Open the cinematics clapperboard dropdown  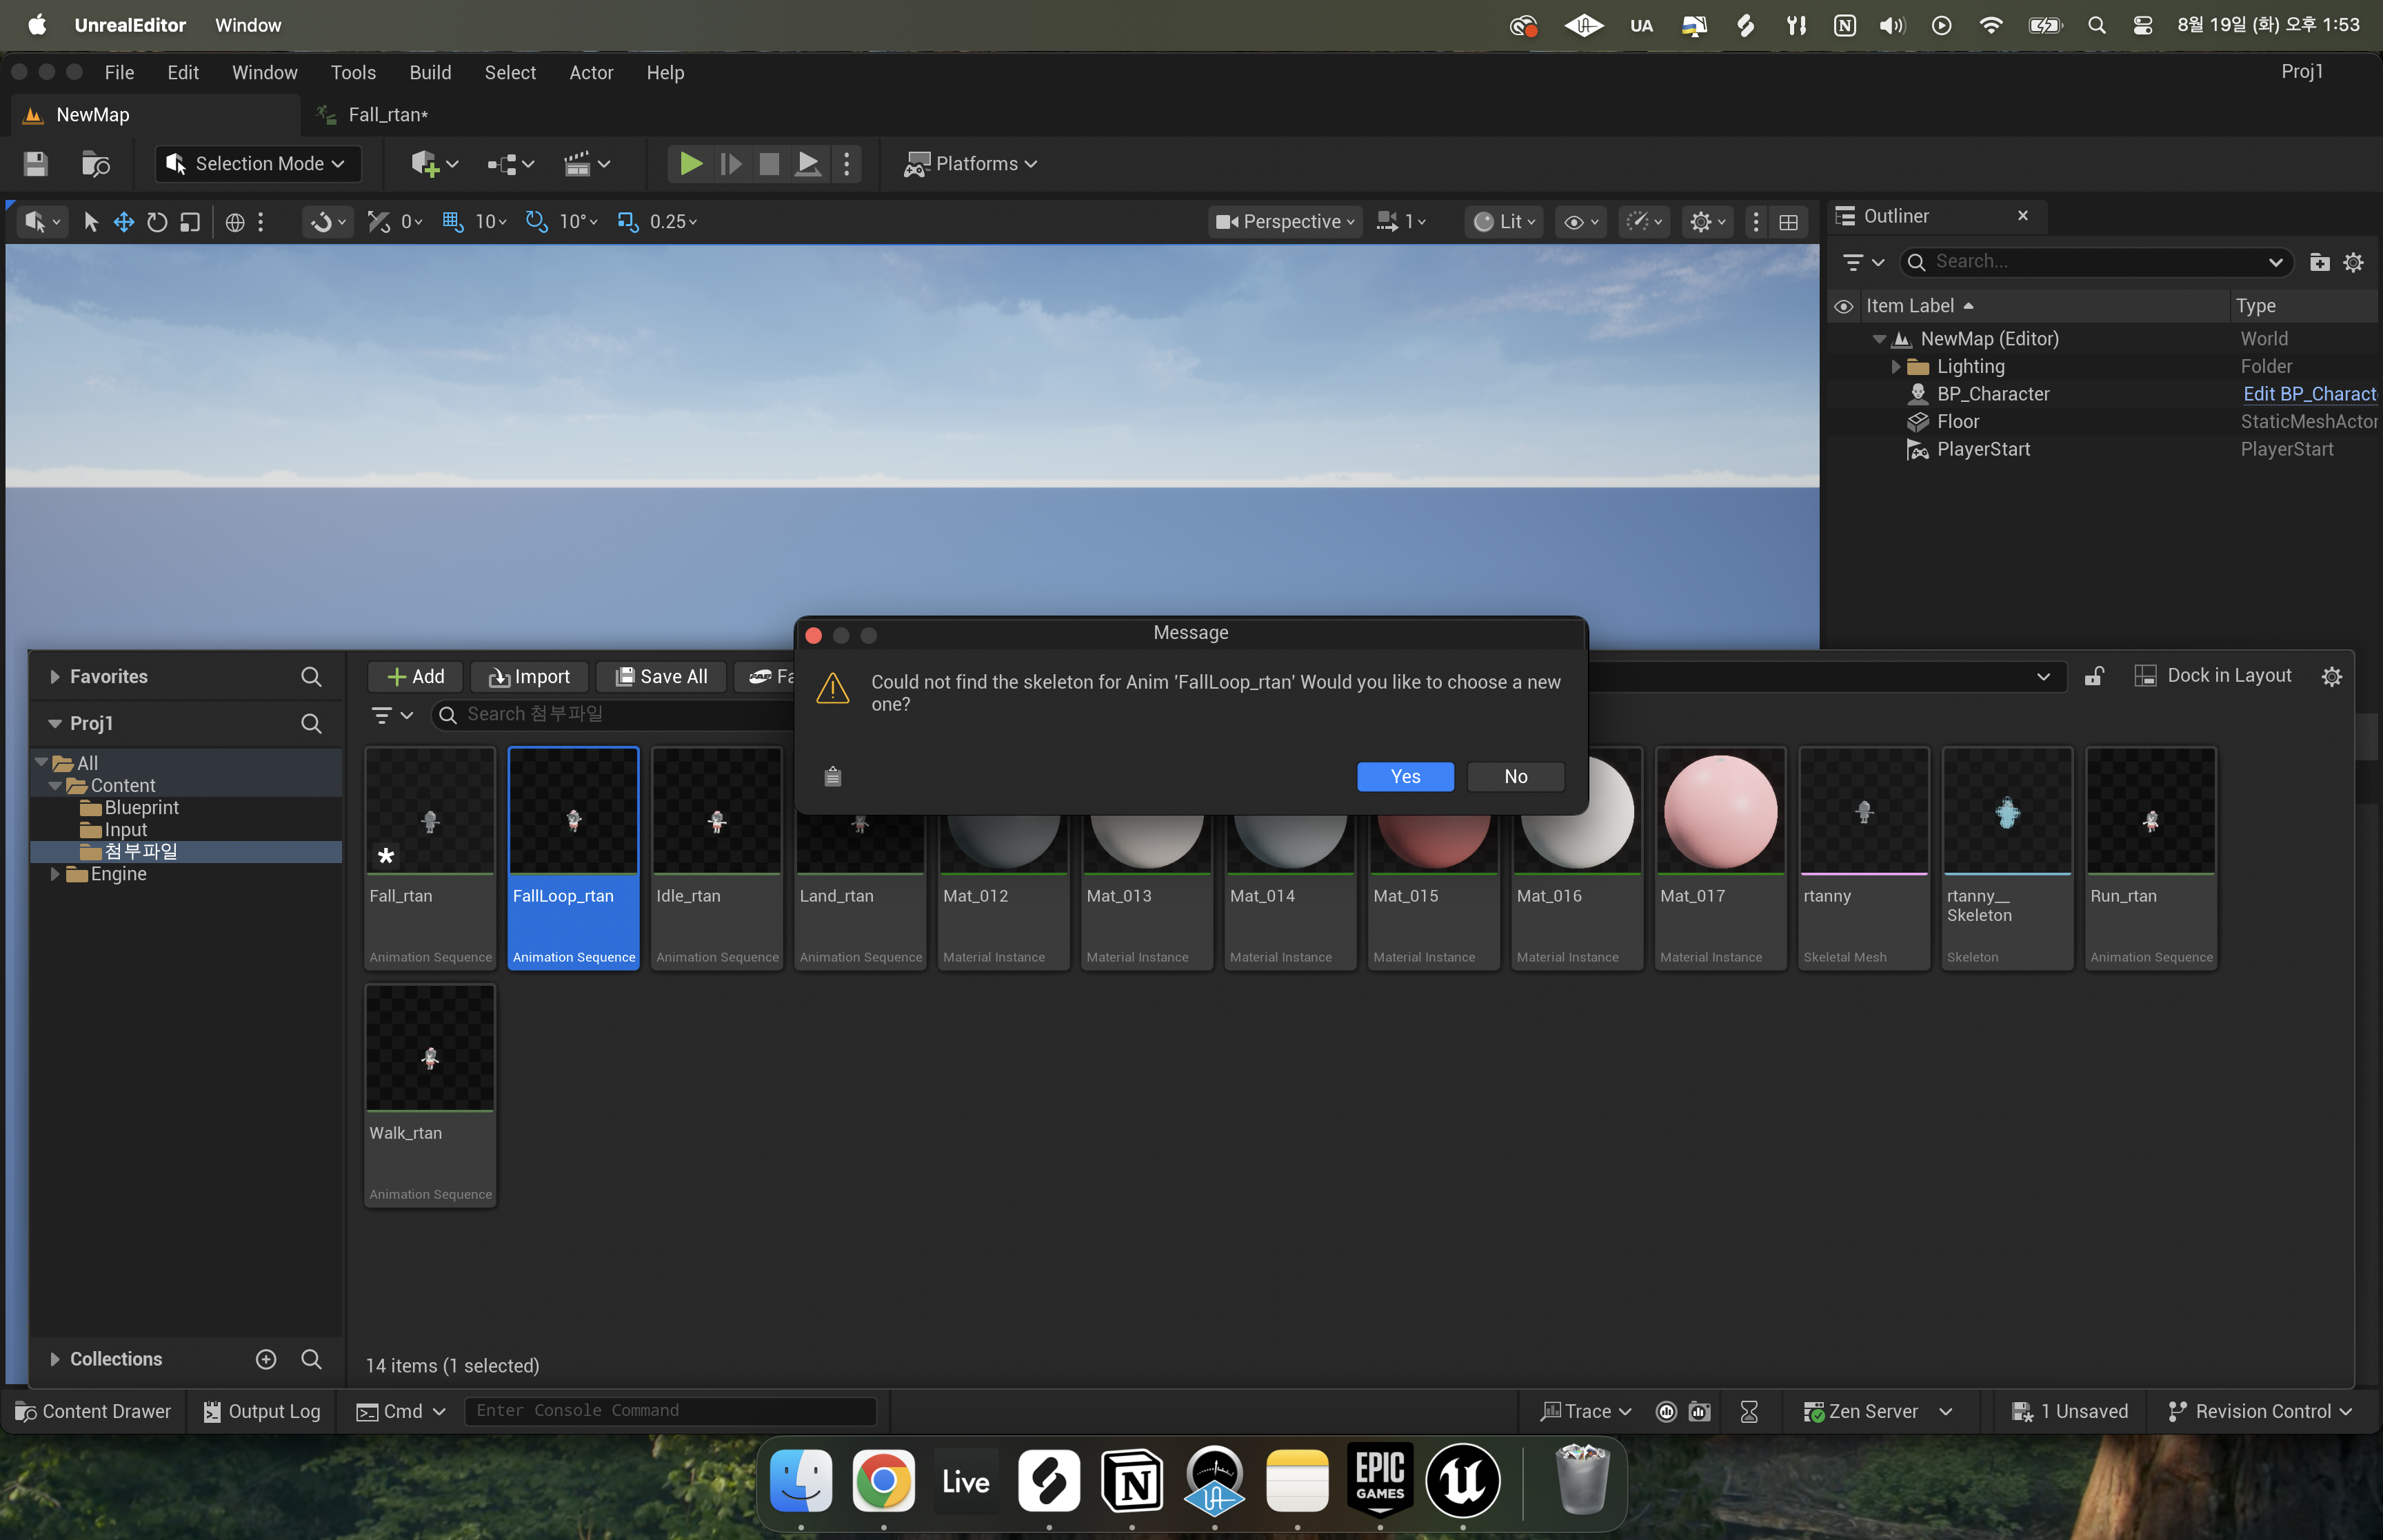pos(587,164)
